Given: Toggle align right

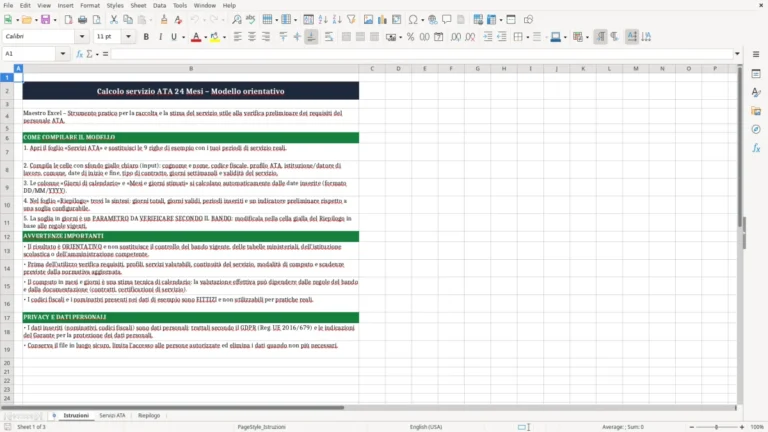Looking at the screenshot, I should (x=266, y=37).
